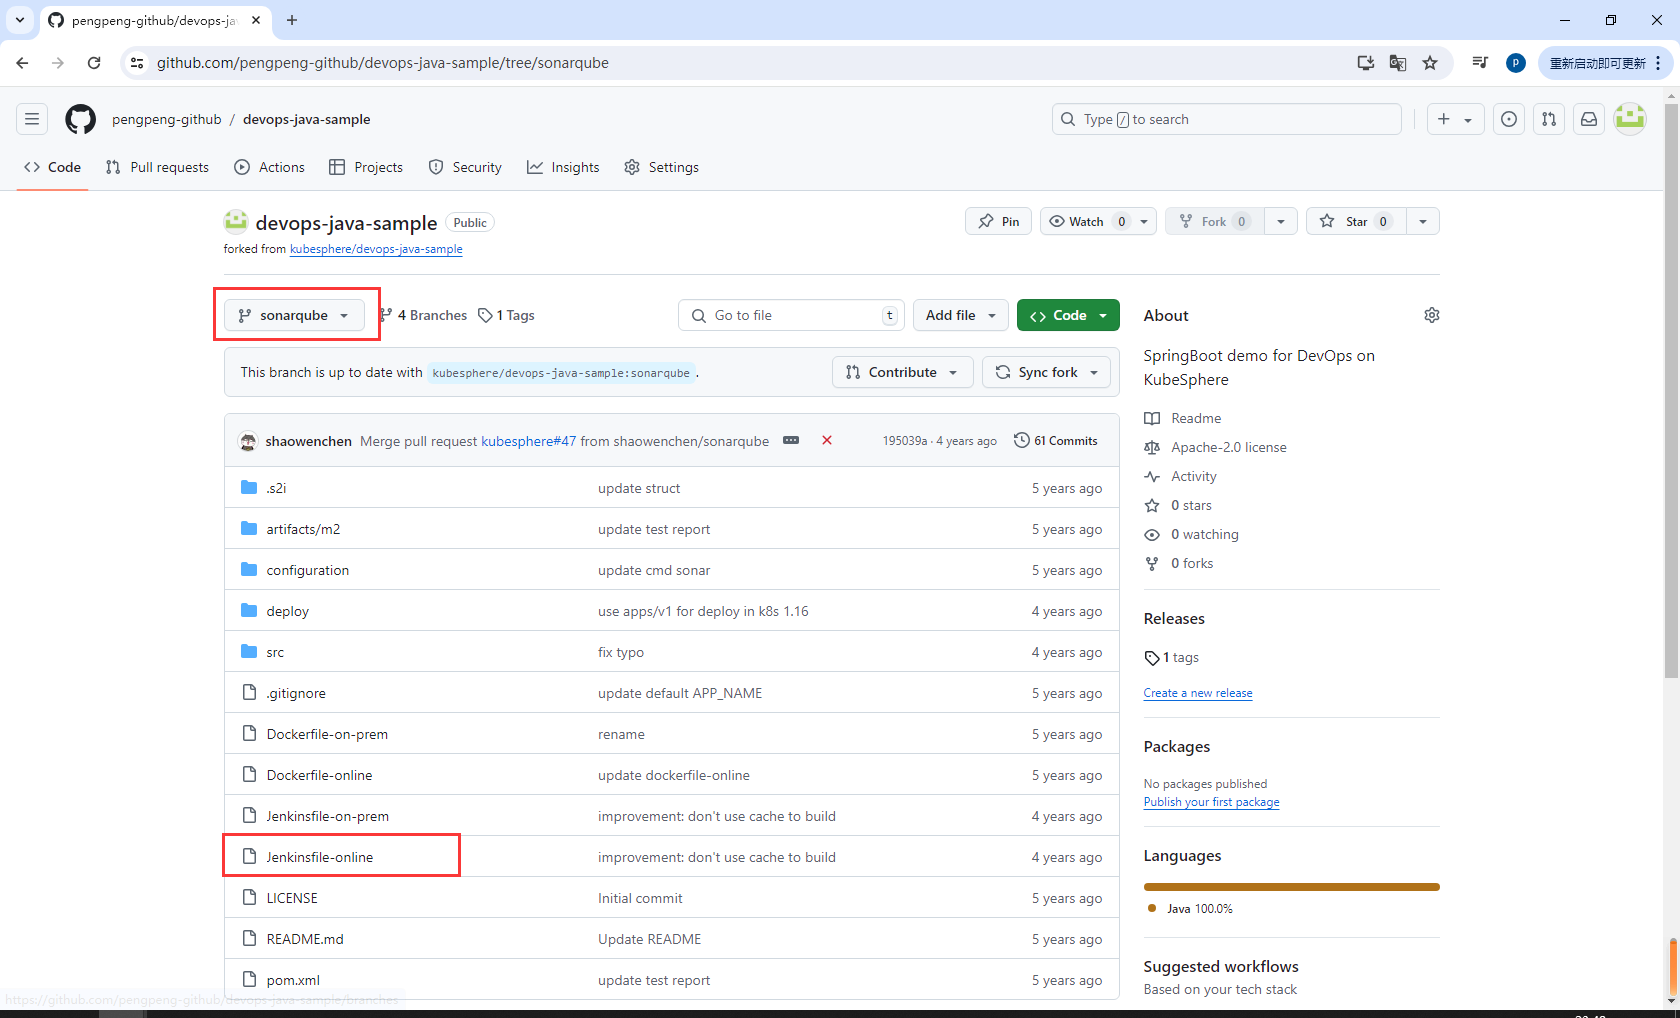Open the Actions tab
This screenshot has width=1680, height=1018.
pyautogui.click(x=269, y=167)
